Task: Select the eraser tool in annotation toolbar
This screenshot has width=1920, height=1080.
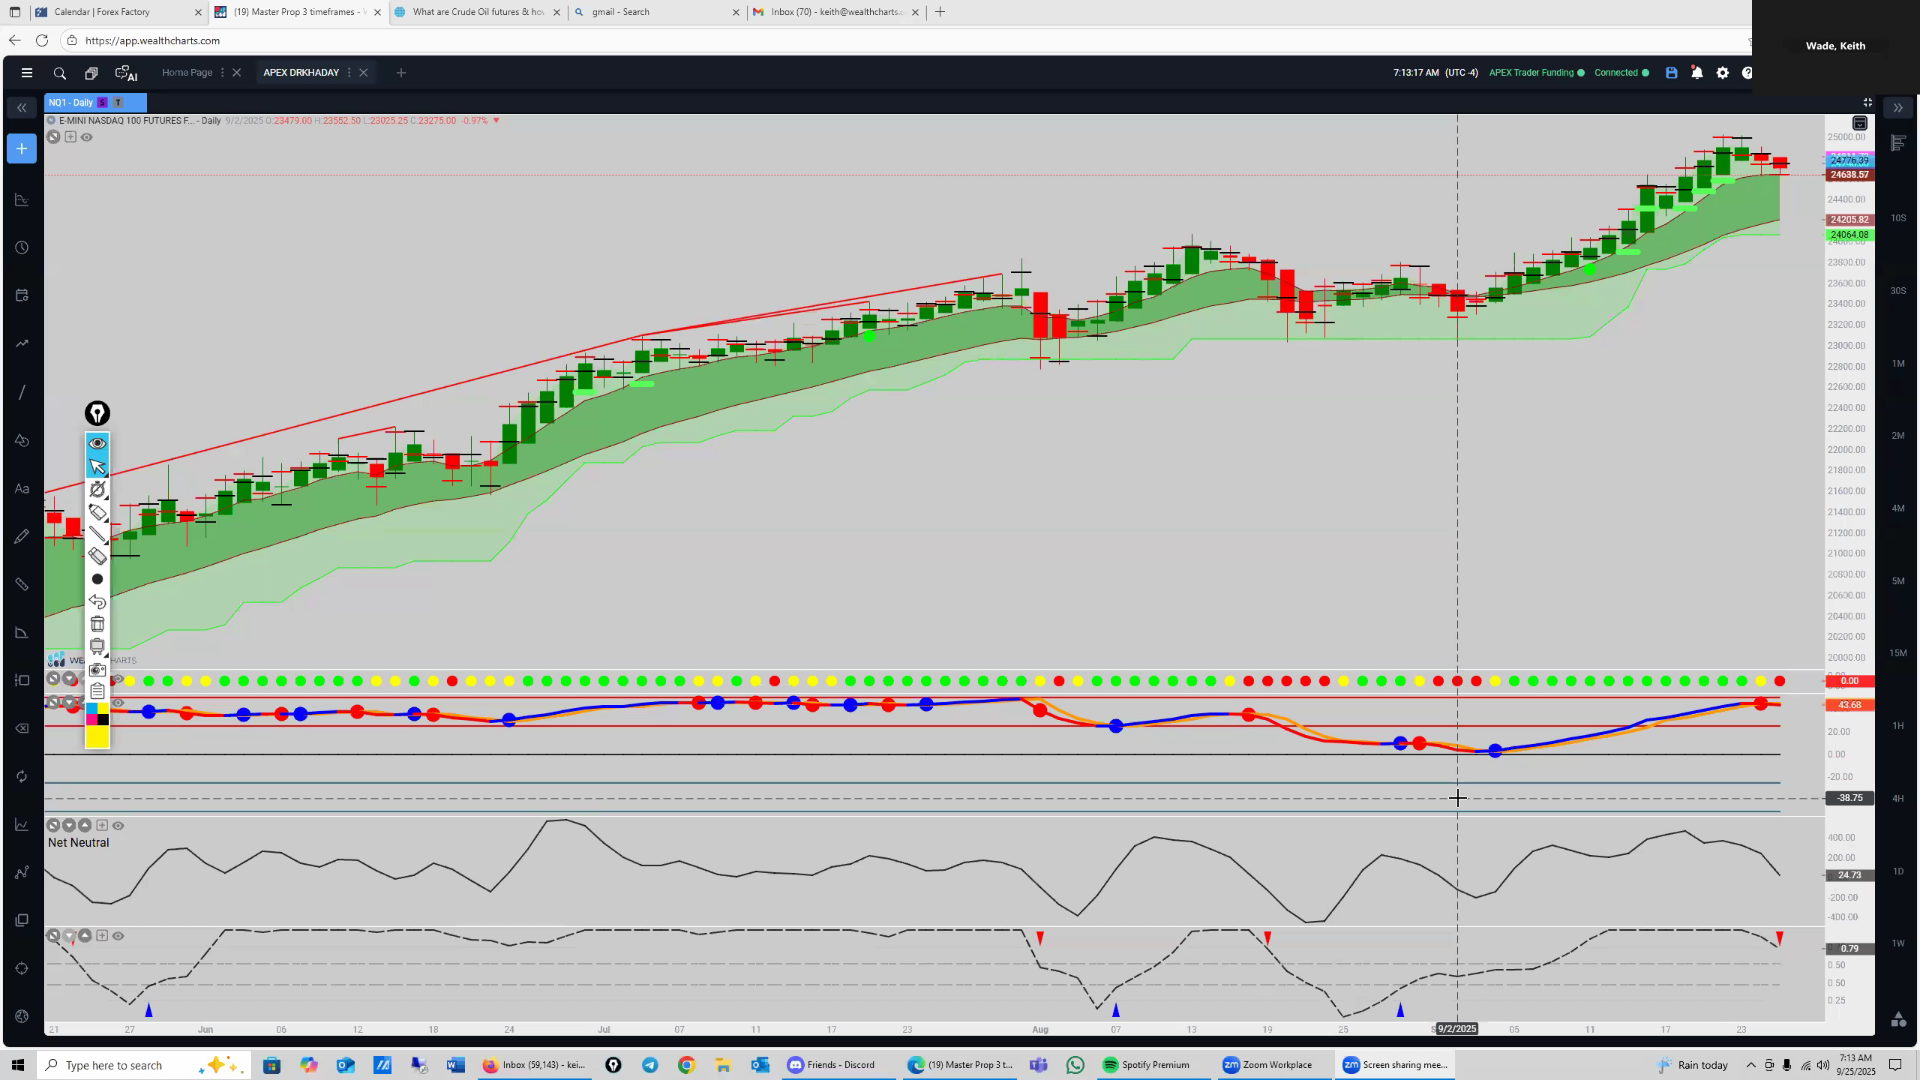Action: [x=97, y=556]
